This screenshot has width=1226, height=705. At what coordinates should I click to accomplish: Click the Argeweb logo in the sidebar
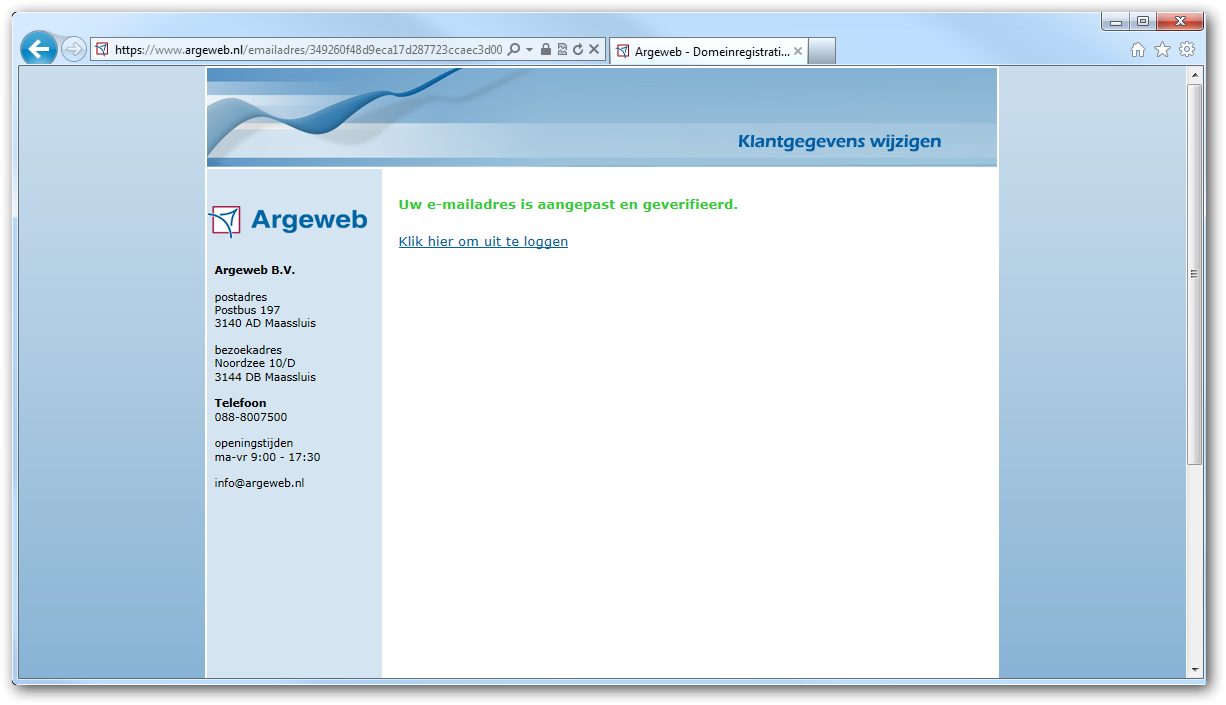[288, 220]
